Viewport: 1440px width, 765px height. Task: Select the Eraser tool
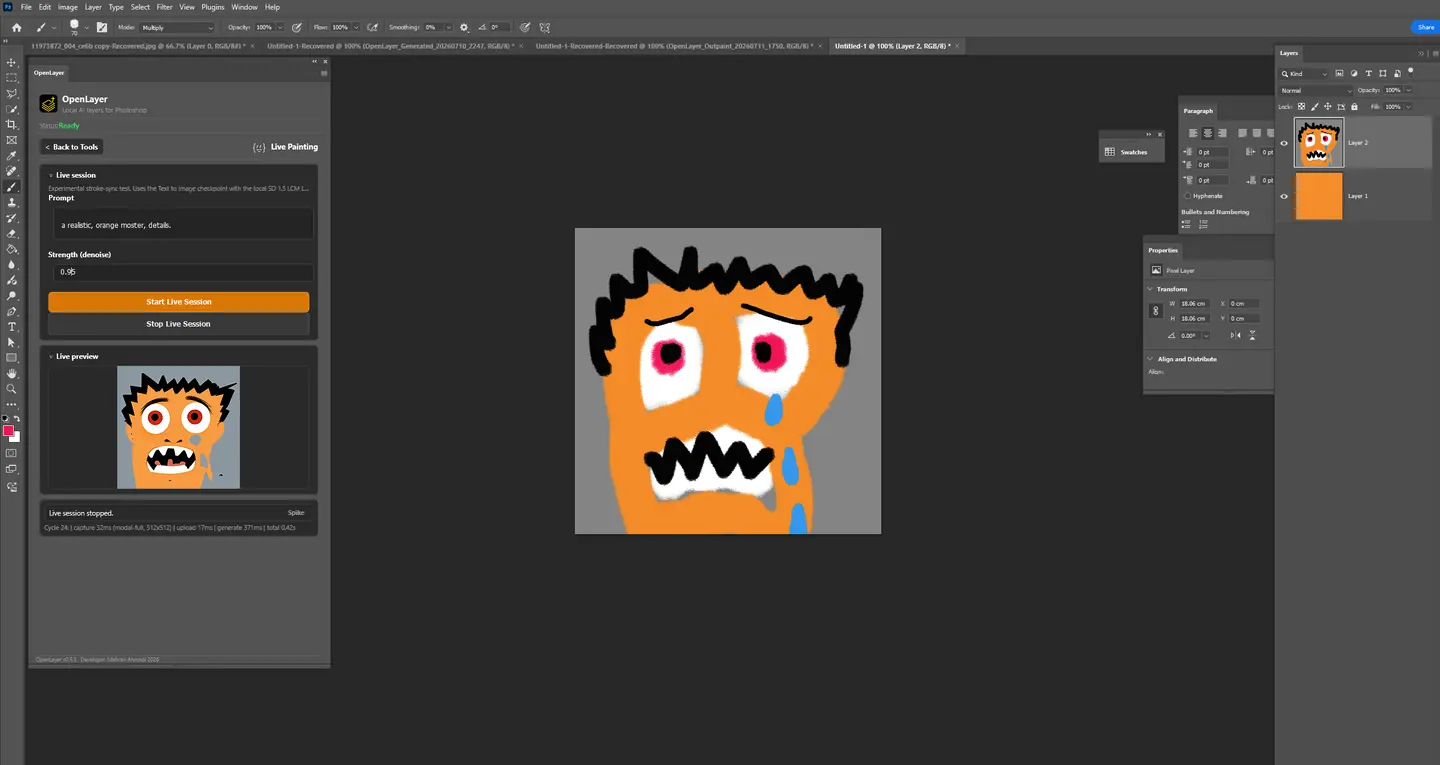(x=12, y=233)
